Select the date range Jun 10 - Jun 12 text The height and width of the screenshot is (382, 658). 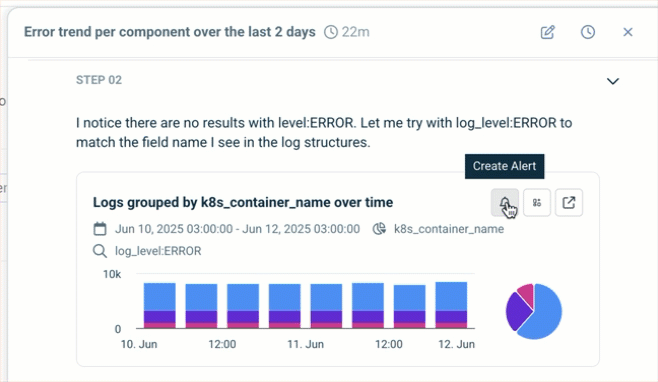coord(238,229)
